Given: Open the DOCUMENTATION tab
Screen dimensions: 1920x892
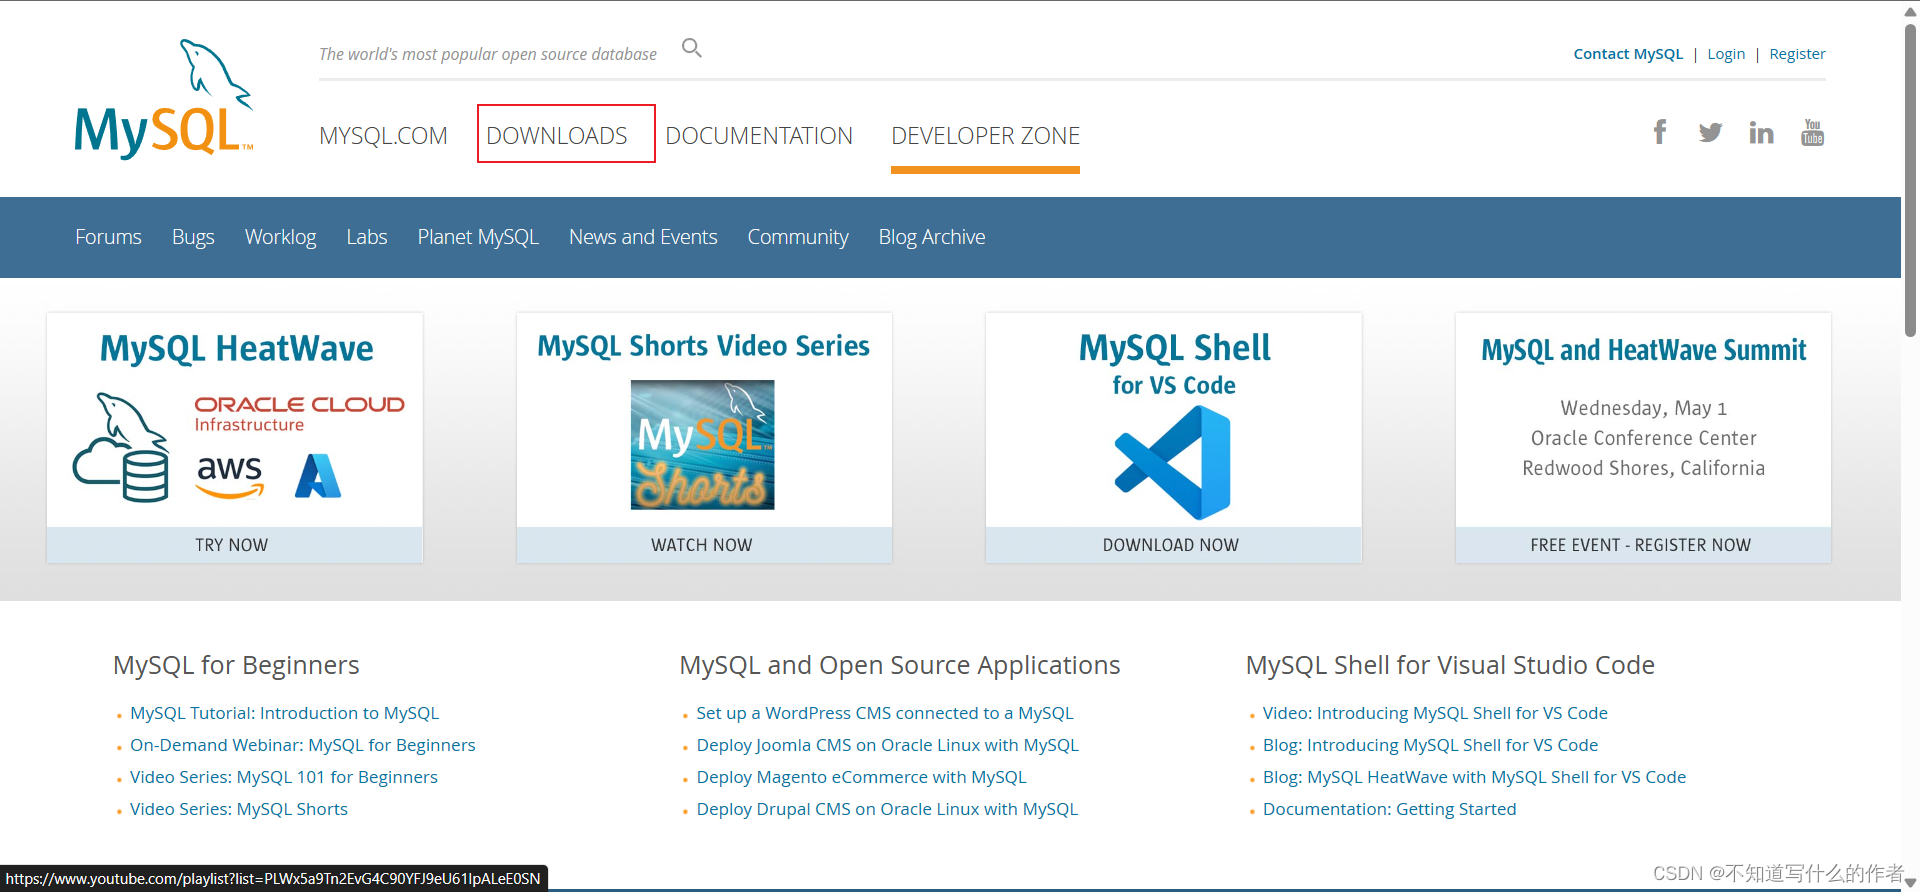Looking at the screenshot, I should (x=759, y=136).
